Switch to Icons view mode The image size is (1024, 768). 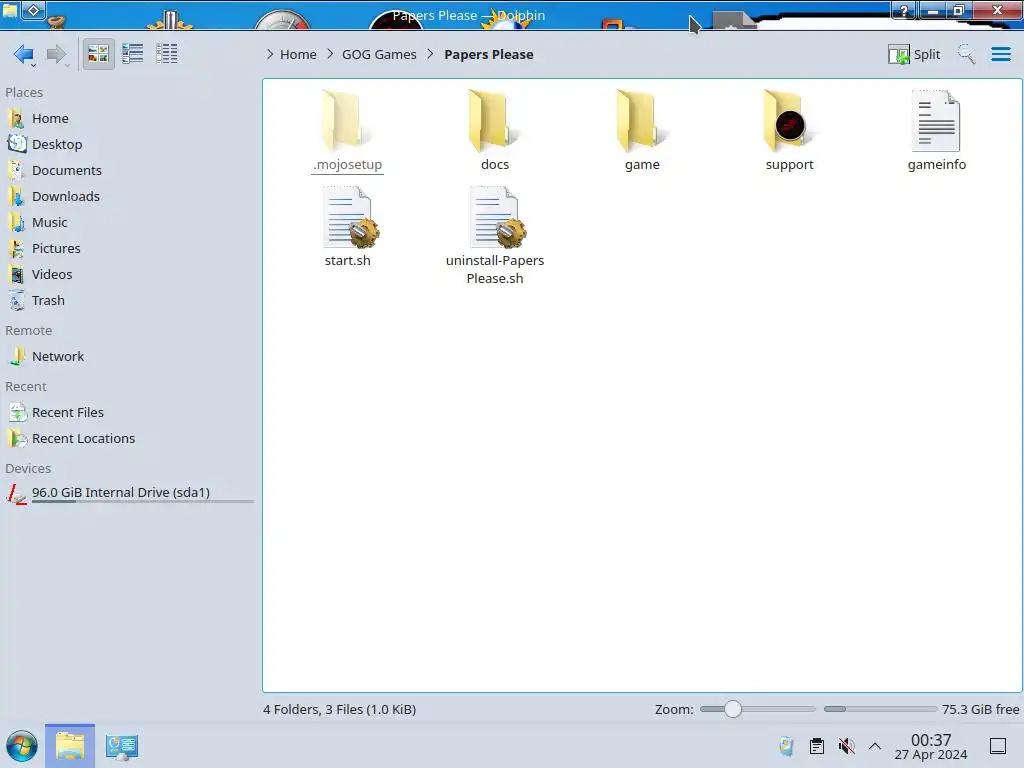pyautogui.click(x=98, y=54)
